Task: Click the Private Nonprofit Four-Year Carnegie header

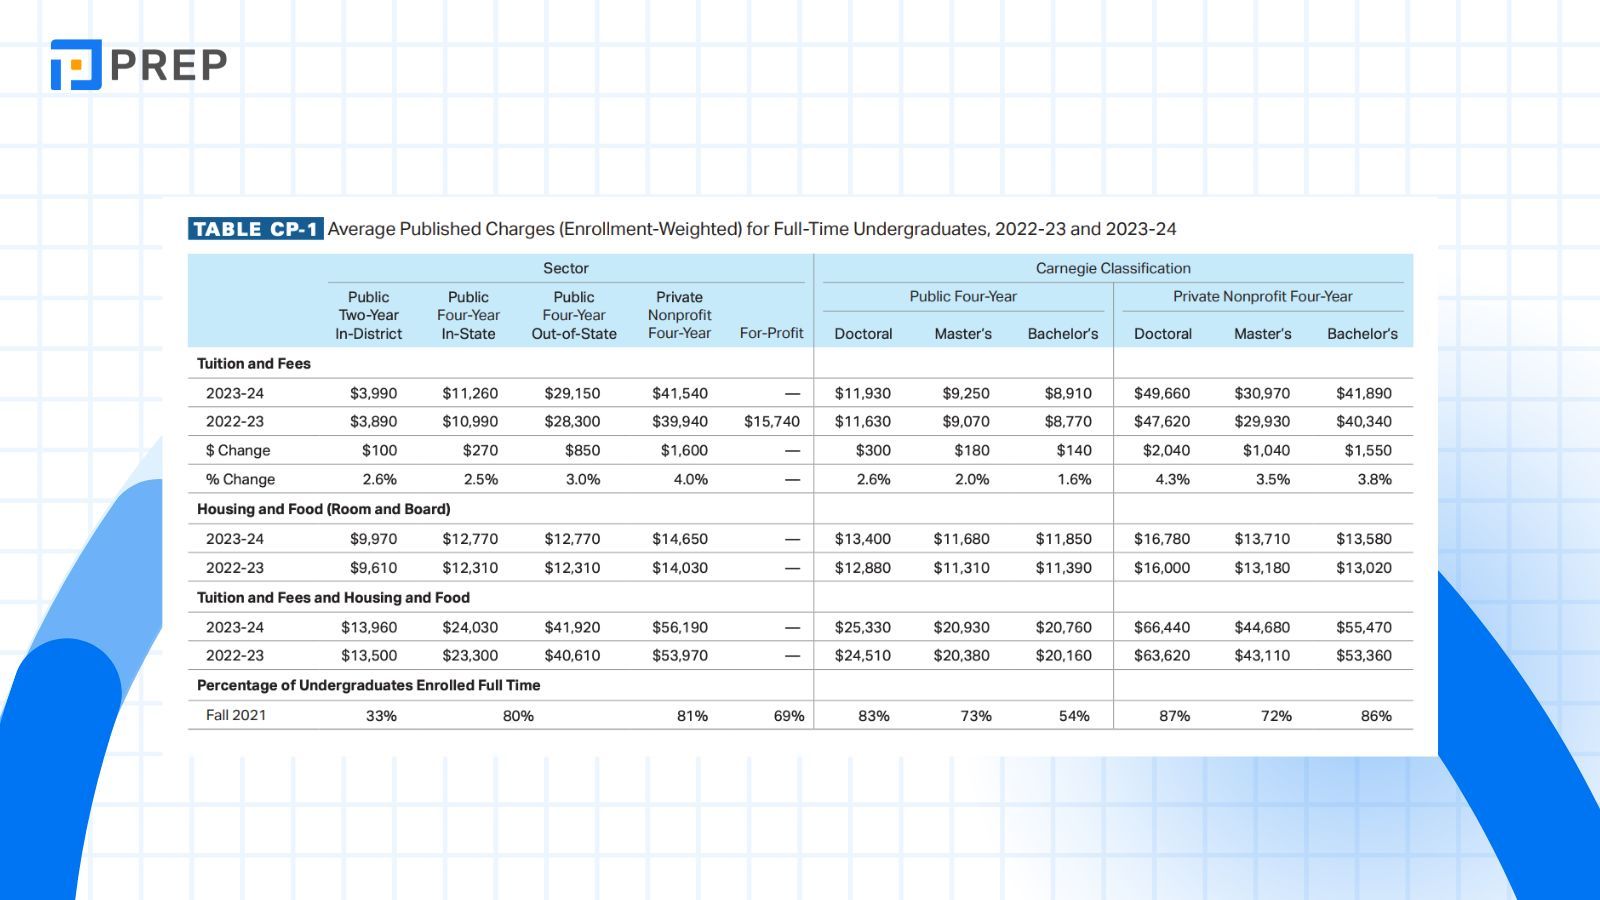Action: click(x=1262, y=296)
